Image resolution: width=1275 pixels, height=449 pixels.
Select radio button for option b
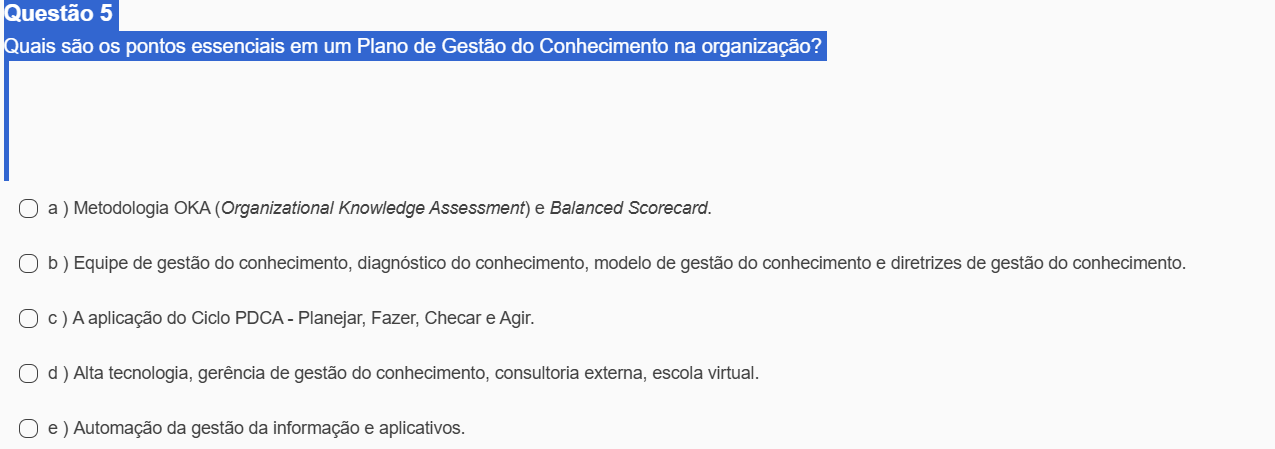[x=29, y=264]
